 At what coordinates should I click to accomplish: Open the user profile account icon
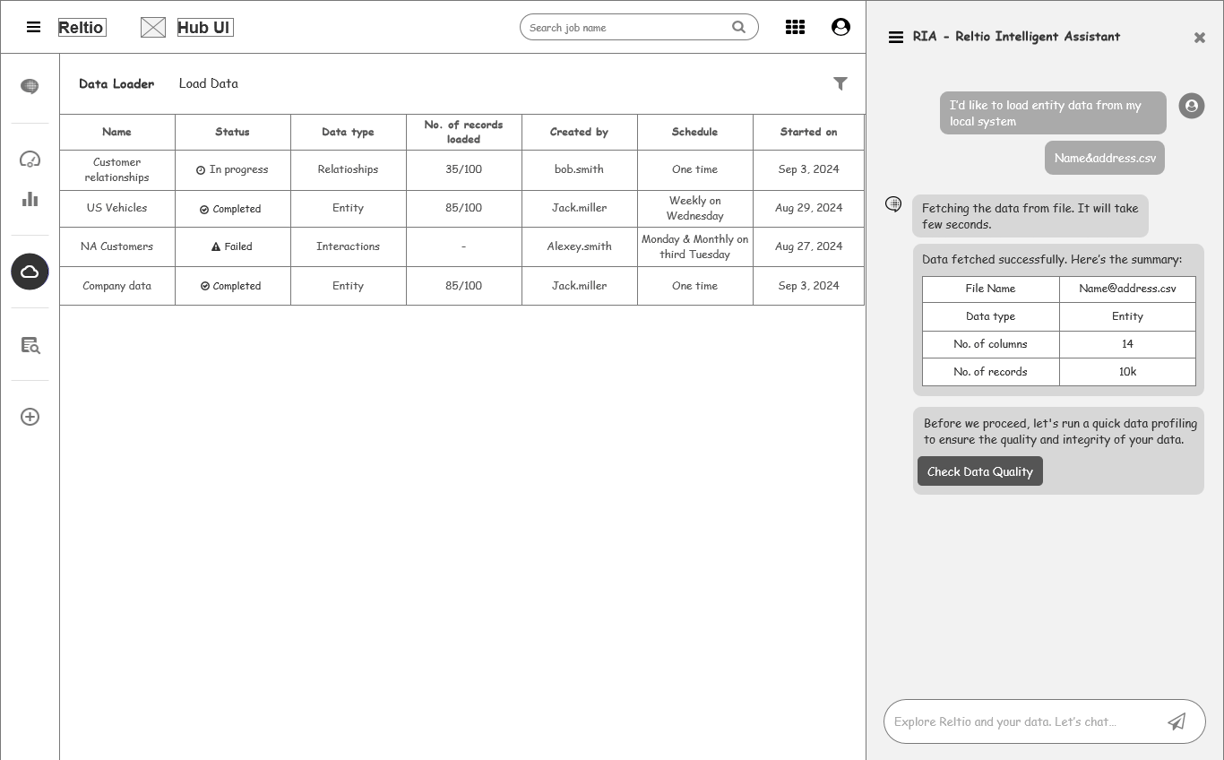click(x=841, y=27)
